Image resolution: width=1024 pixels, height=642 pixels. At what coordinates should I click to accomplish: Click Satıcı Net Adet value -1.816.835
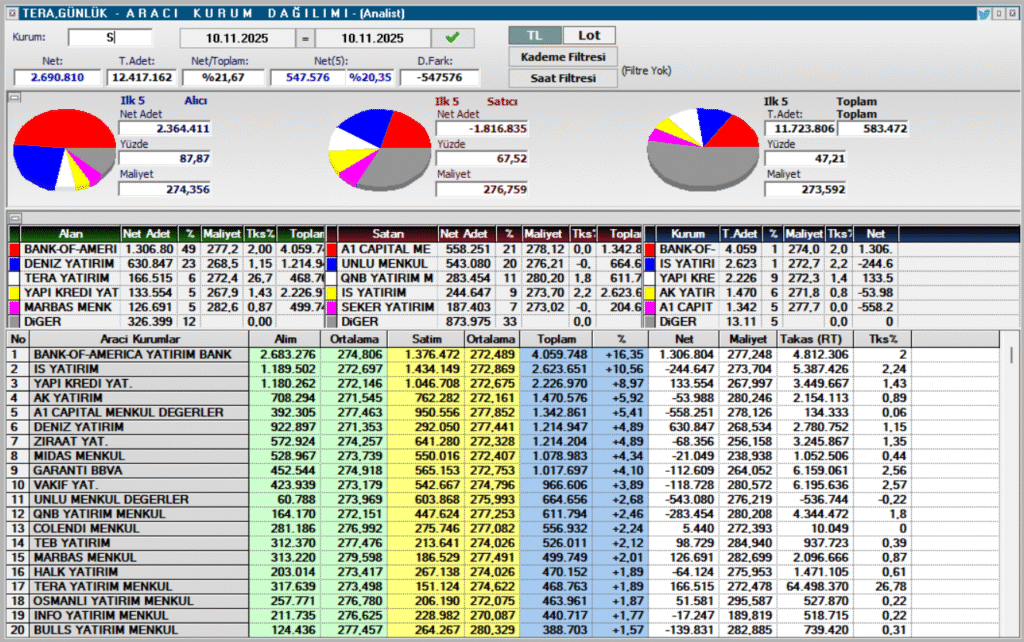482,129
